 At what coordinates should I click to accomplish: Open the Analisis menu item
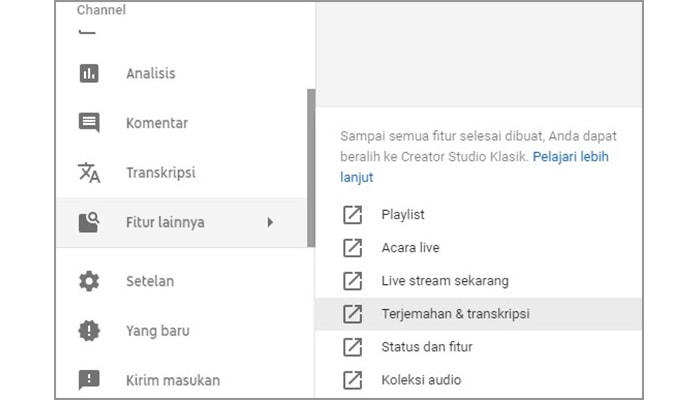150,73
